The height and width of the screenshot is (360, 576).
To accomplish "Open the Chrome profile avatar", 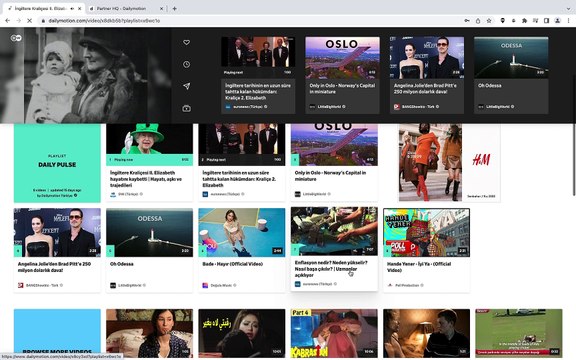I will tap(557, 21).
